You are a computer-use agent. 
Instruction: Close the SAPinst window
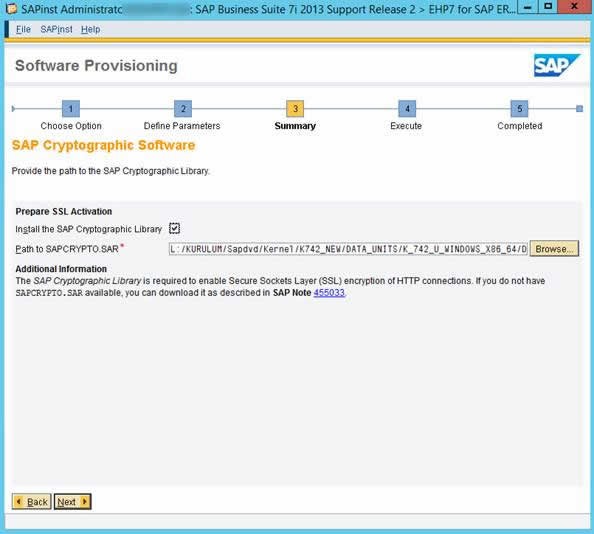575,7
